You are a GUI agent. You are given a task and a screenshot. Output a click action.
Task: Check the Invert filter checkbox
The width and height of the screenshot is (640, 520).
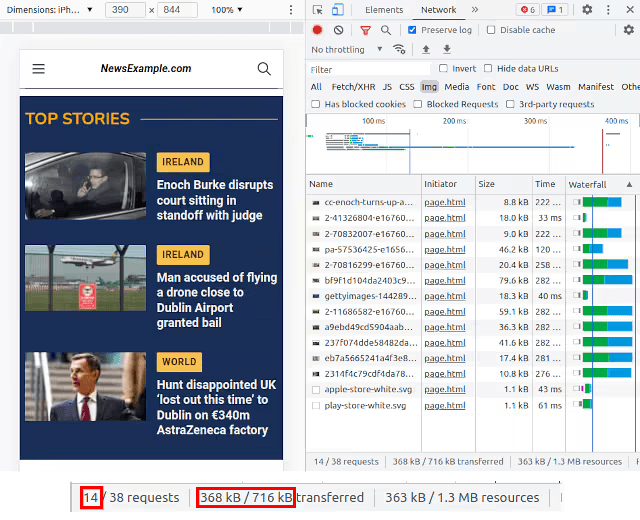click(x=443, y=69)
